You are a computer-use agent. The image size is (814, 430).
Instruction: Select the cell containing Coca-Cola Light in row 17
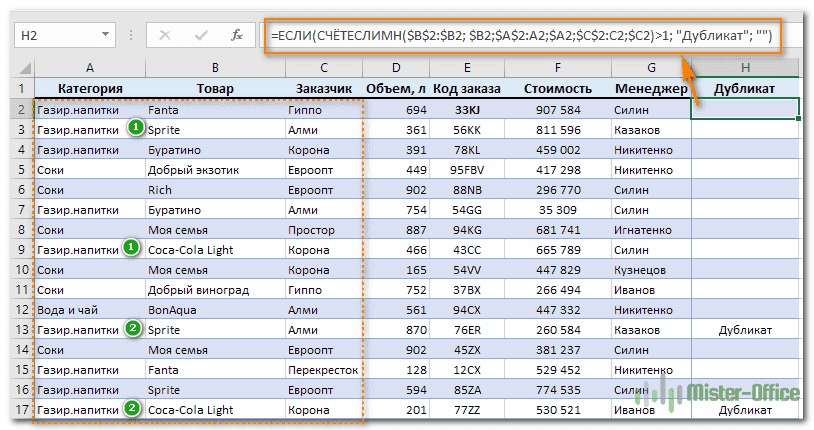213,409
